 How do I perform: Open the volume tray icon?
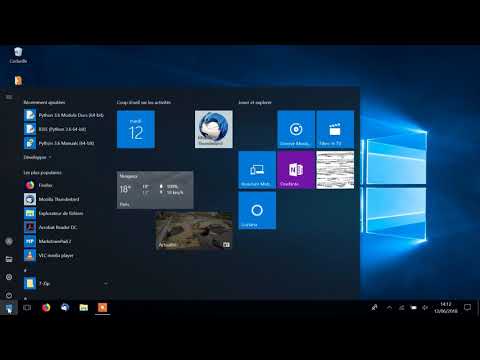(x=425, y=308)
